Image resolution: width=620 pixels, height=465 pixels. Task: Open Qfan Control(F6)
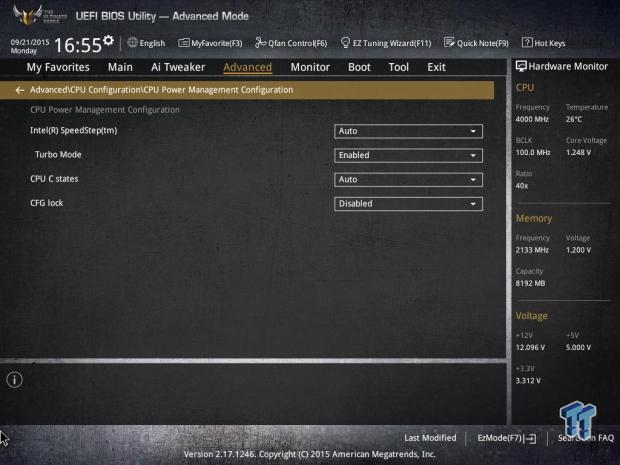(x=291, y=43)
